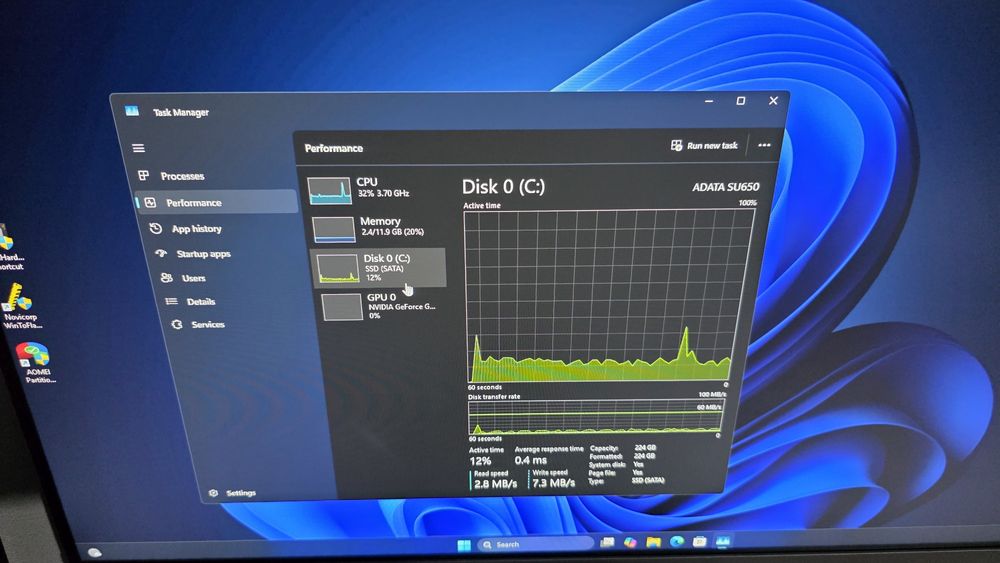The height and width of the screenshot is (563, 1000).
Task: Click the App history clock icon
Action: (x=155, y=228)
